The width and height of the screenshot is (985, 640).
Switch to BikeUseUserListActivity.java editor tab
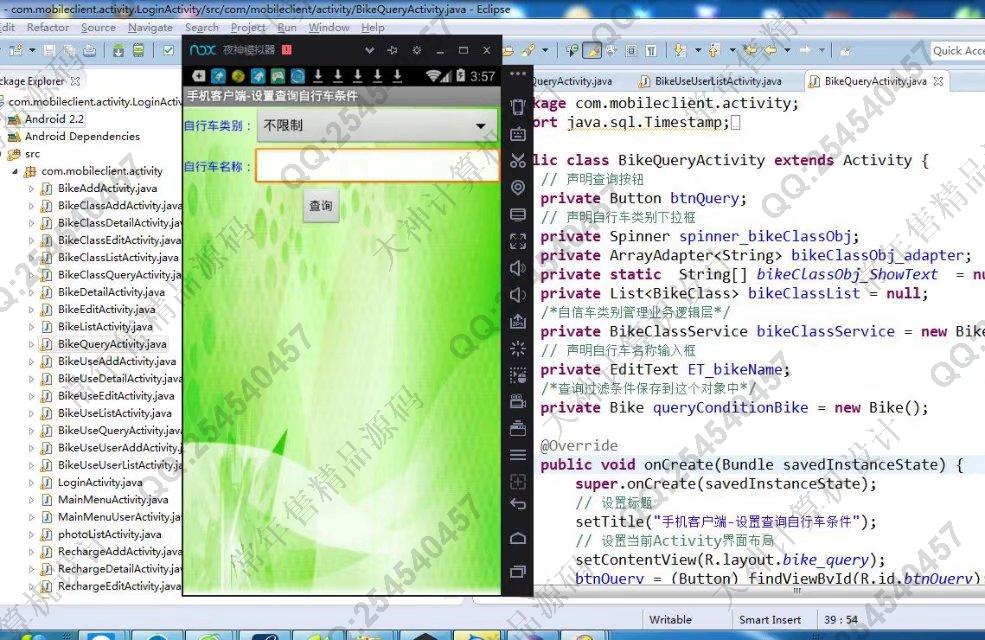pyautogui.click(x=711, y=81)
